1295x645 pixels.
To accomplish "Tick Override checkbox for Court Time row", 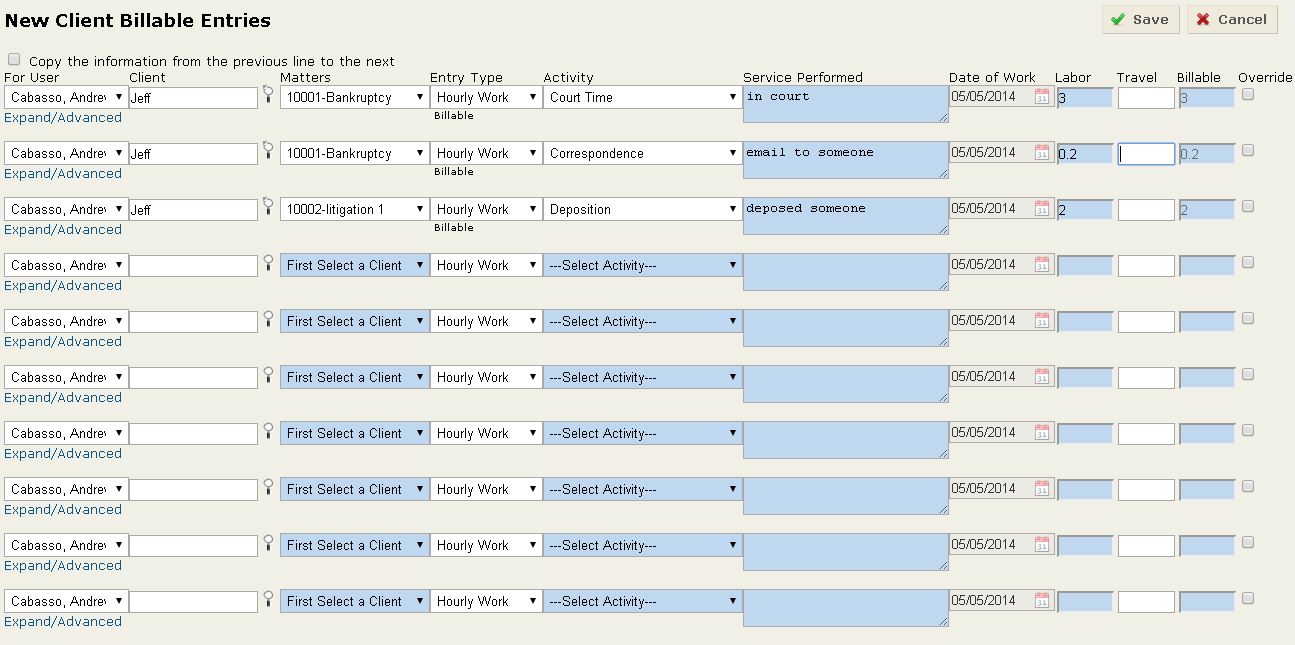I will pos(1248,95).
